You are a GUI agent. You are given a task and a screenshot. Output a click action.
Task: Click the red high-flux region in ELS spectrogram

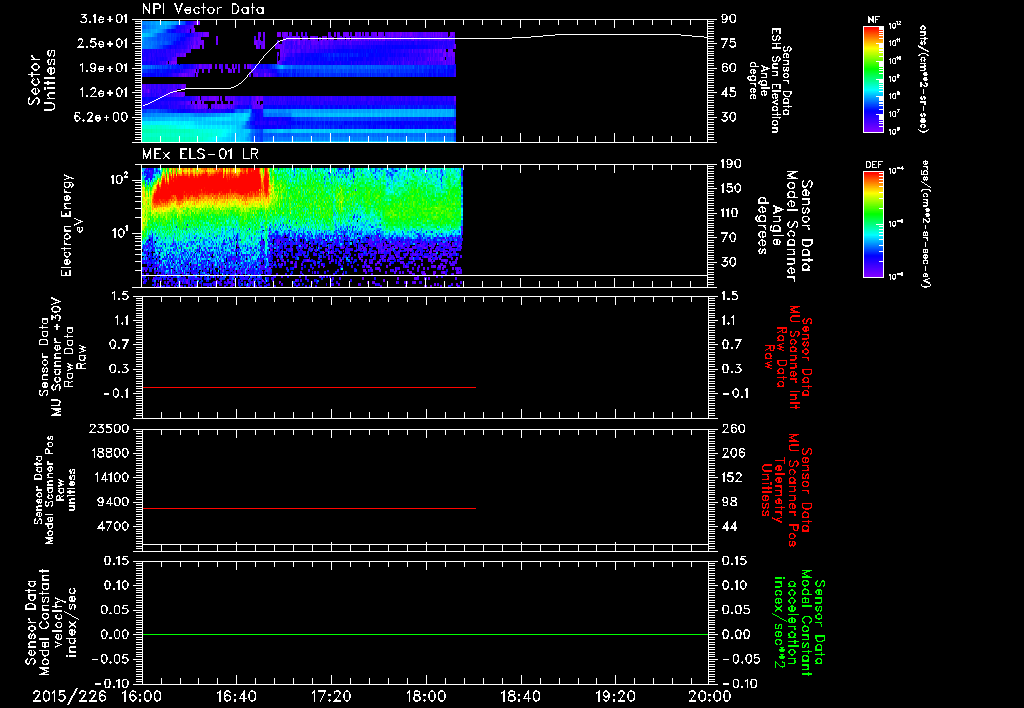click(212, 184)
